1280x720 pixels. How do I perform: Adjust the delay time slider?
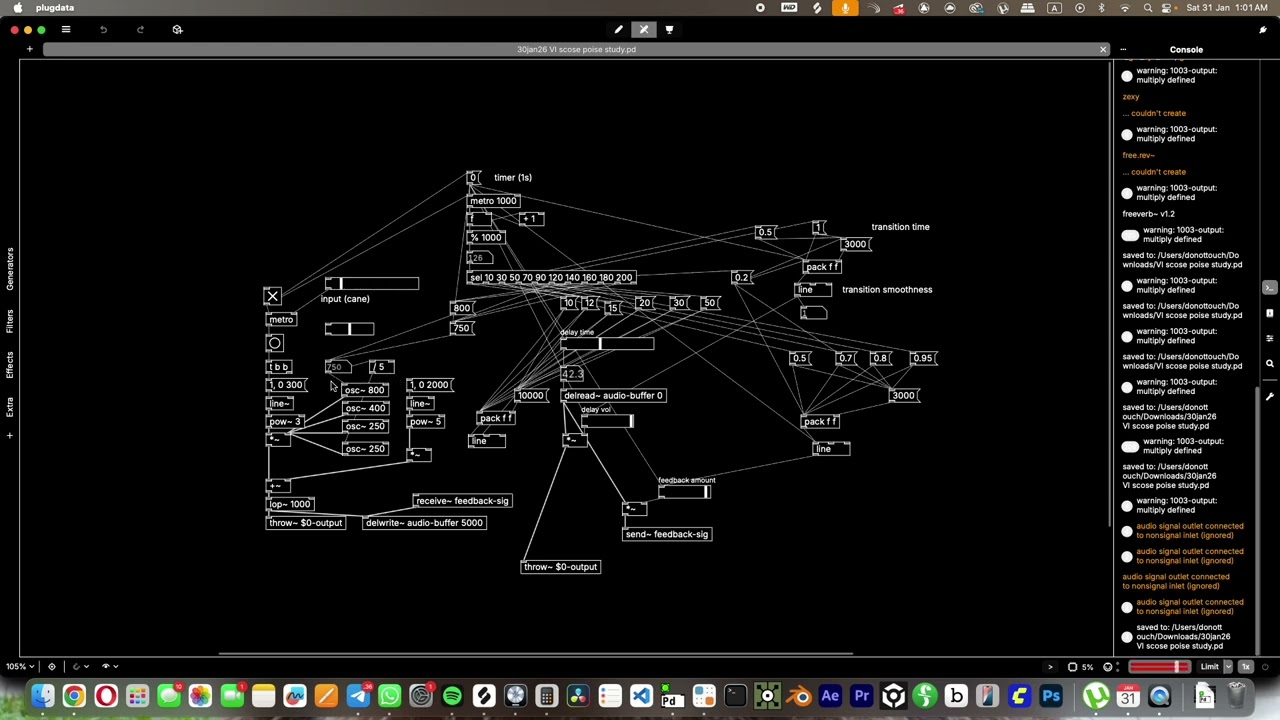607,344
